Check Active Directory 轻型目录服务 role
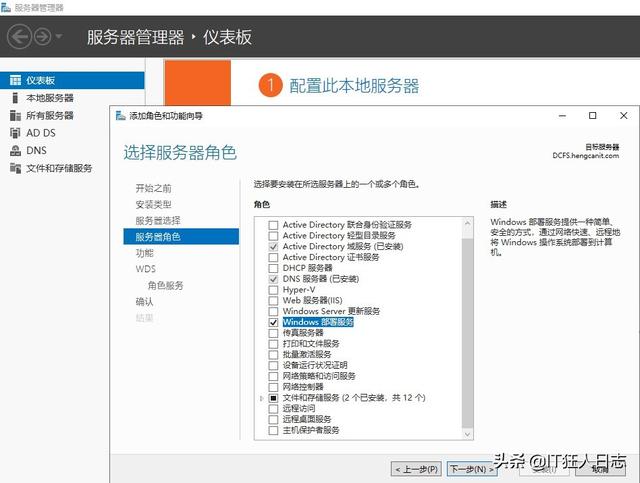This screenshot has height=483, width=640. pyautogui.click(x=273, y=236)
